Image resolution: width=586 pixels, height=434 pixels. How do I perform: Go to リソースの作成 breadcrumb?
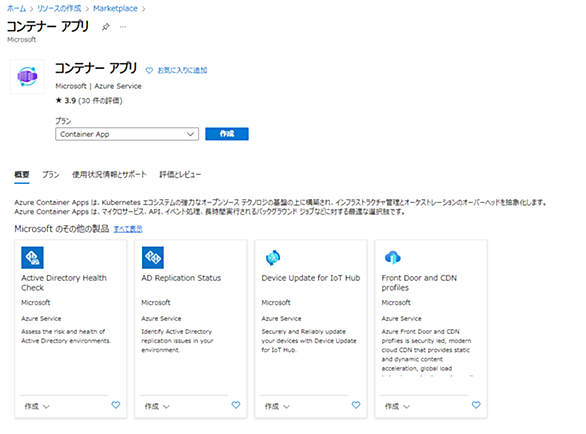[x=59, y=9]
